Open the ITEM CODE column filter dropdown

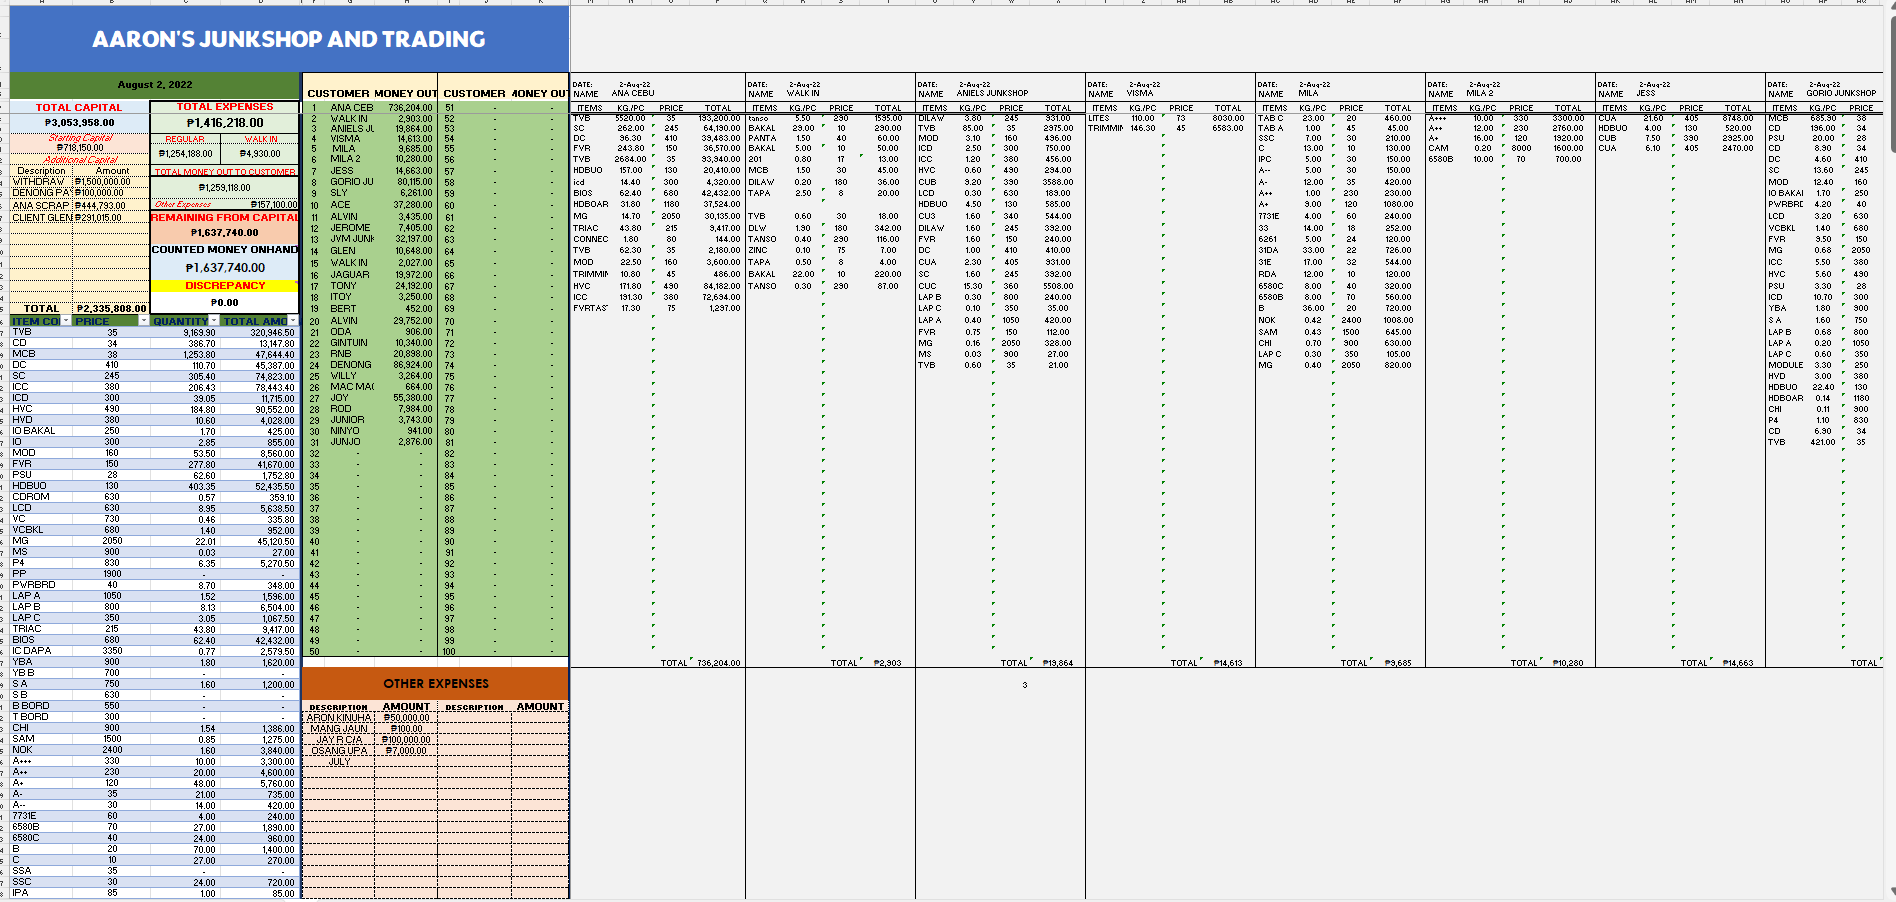[66, 321]
